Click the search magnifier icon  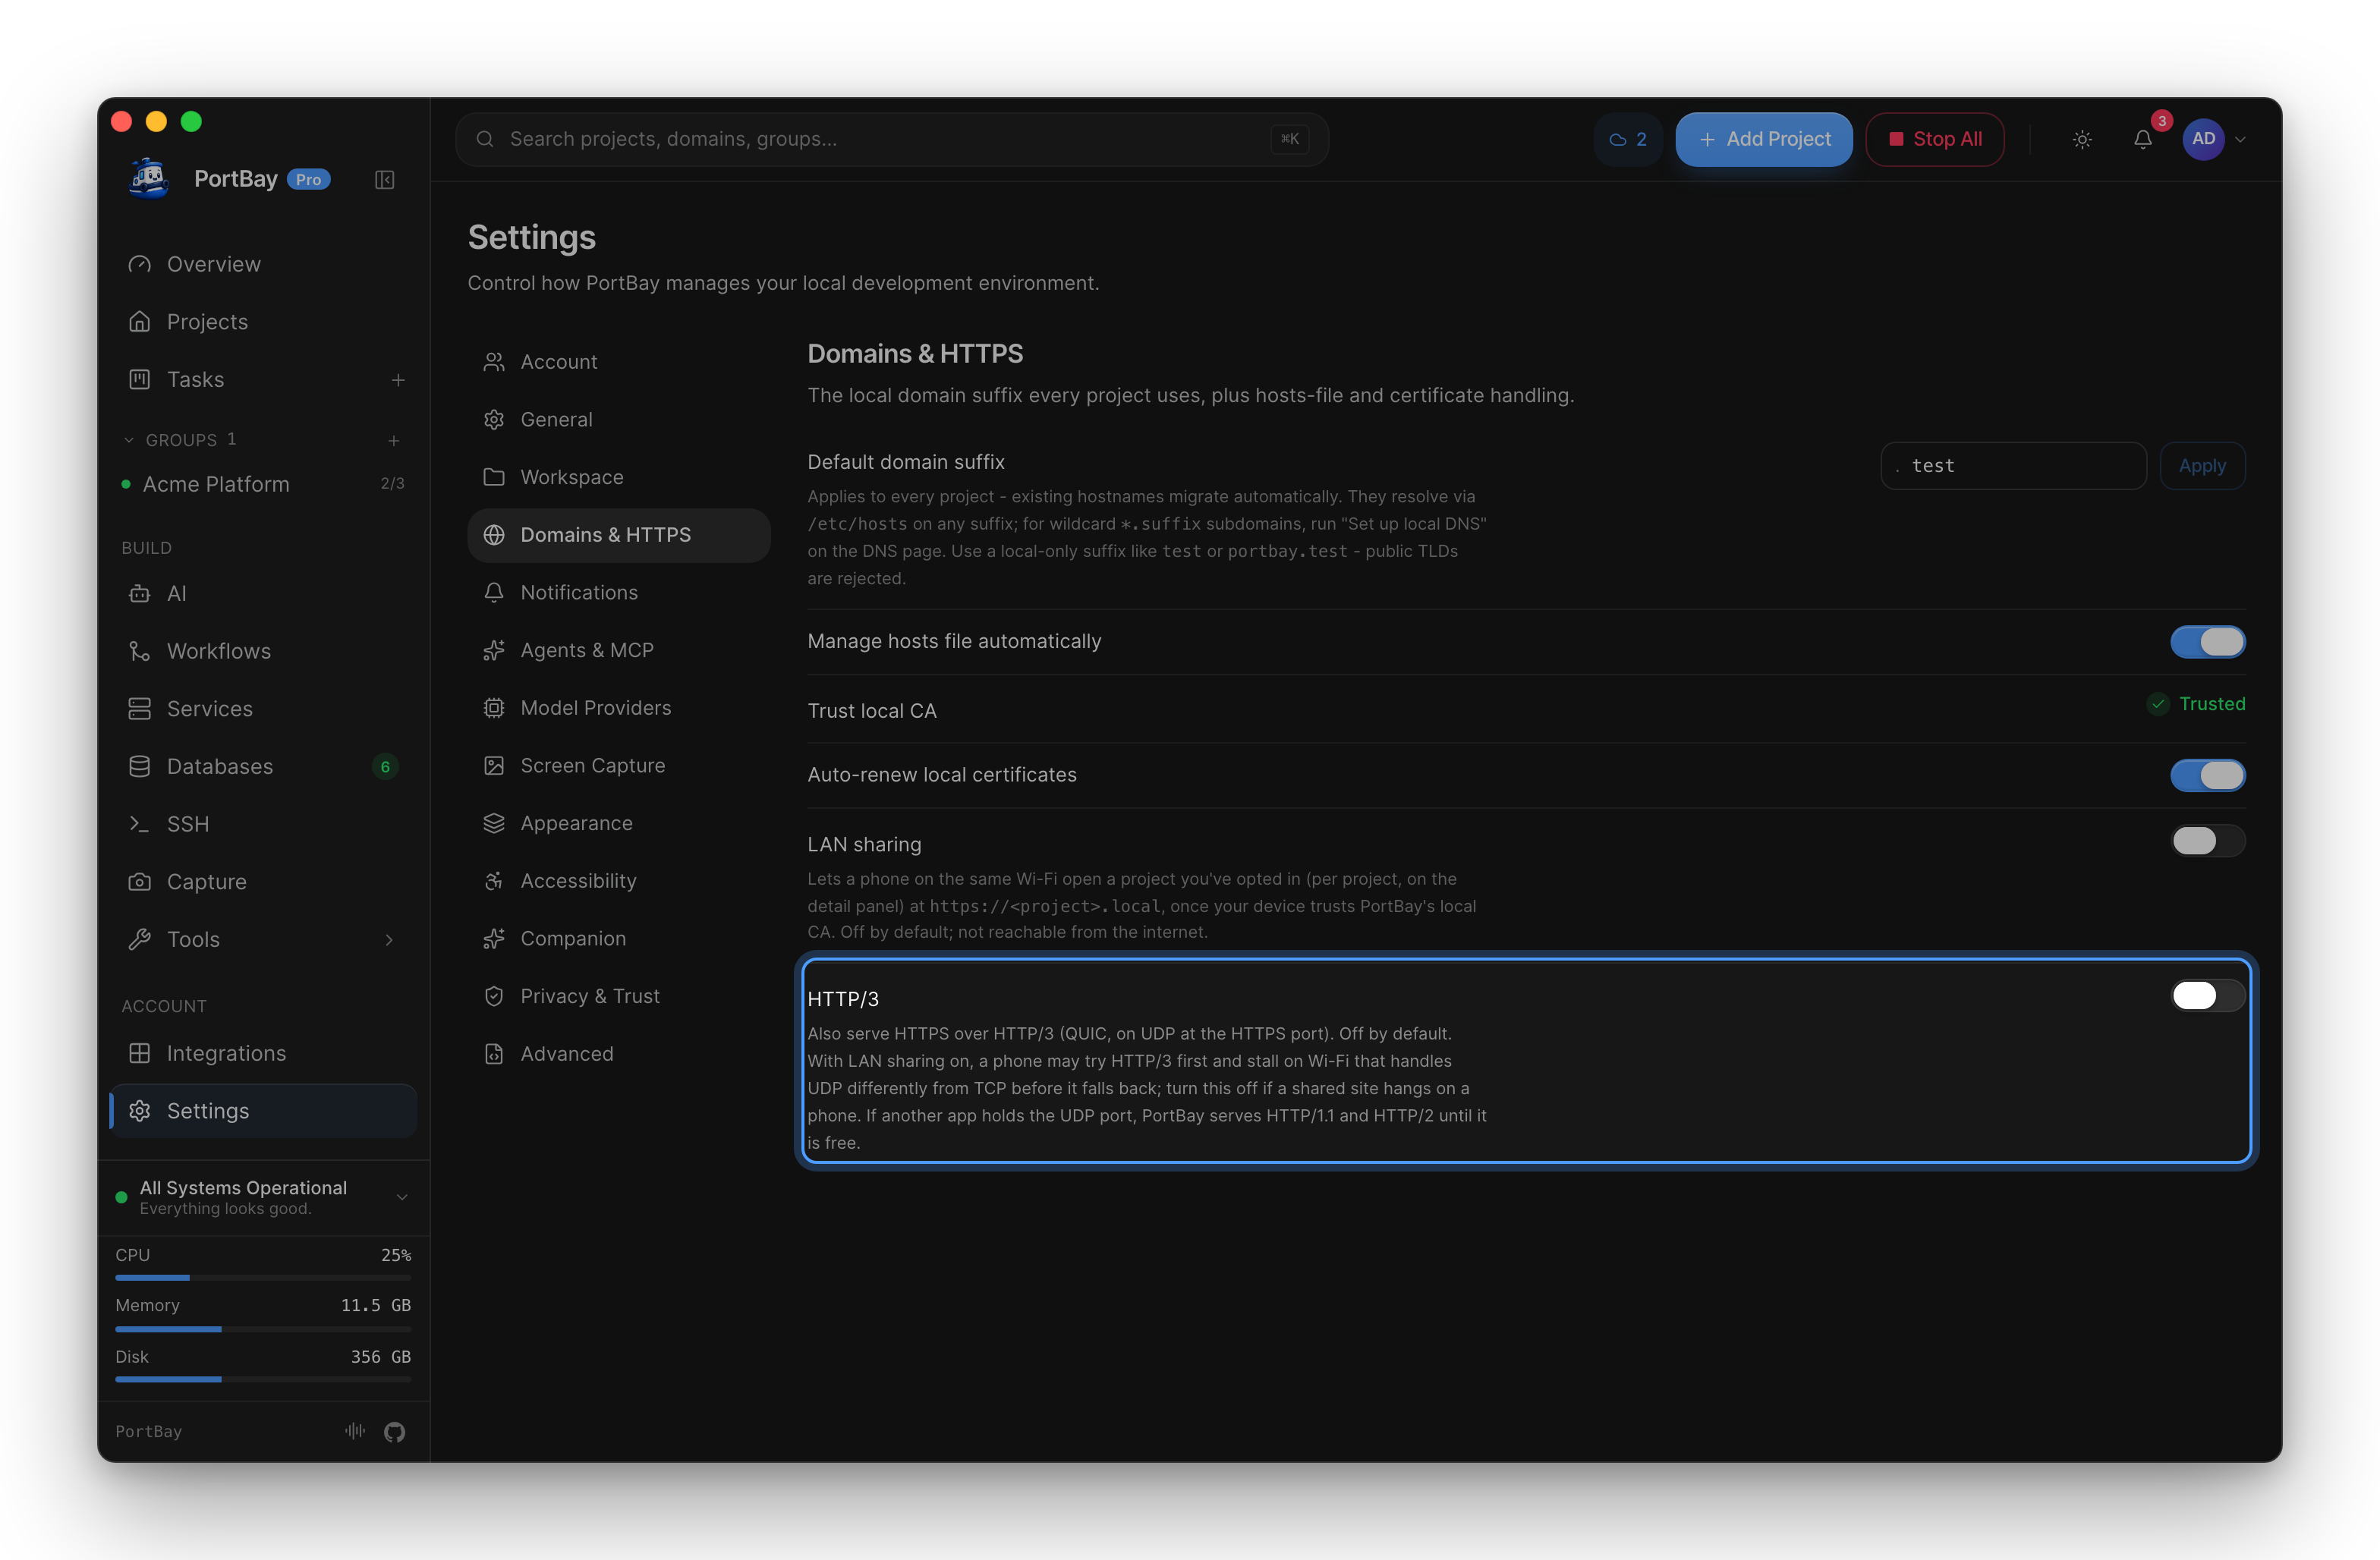click(x=485, y=139)
